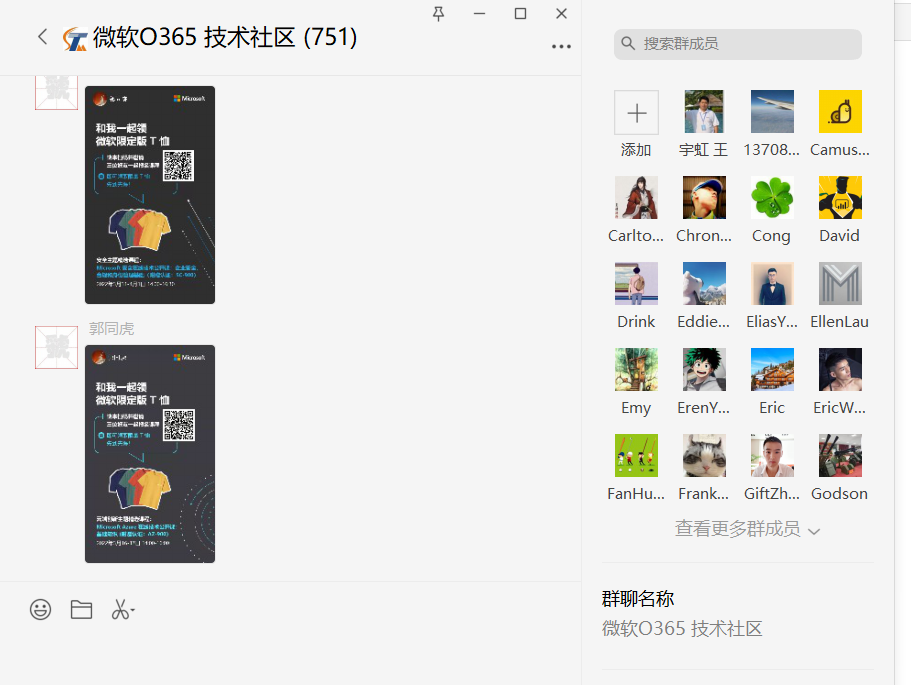Open EllenLau's member avatar
The width and height of the screenshot is (911, 685).
pyautogui.click(x=840, y=284)
